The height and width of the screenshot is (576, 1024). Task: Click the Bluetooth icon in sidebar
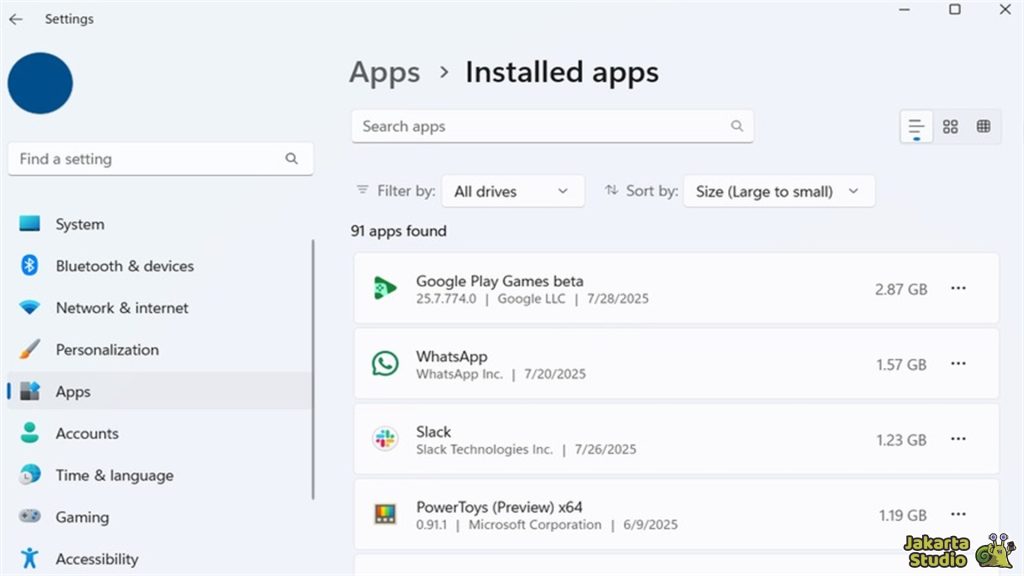click(29, 266)
